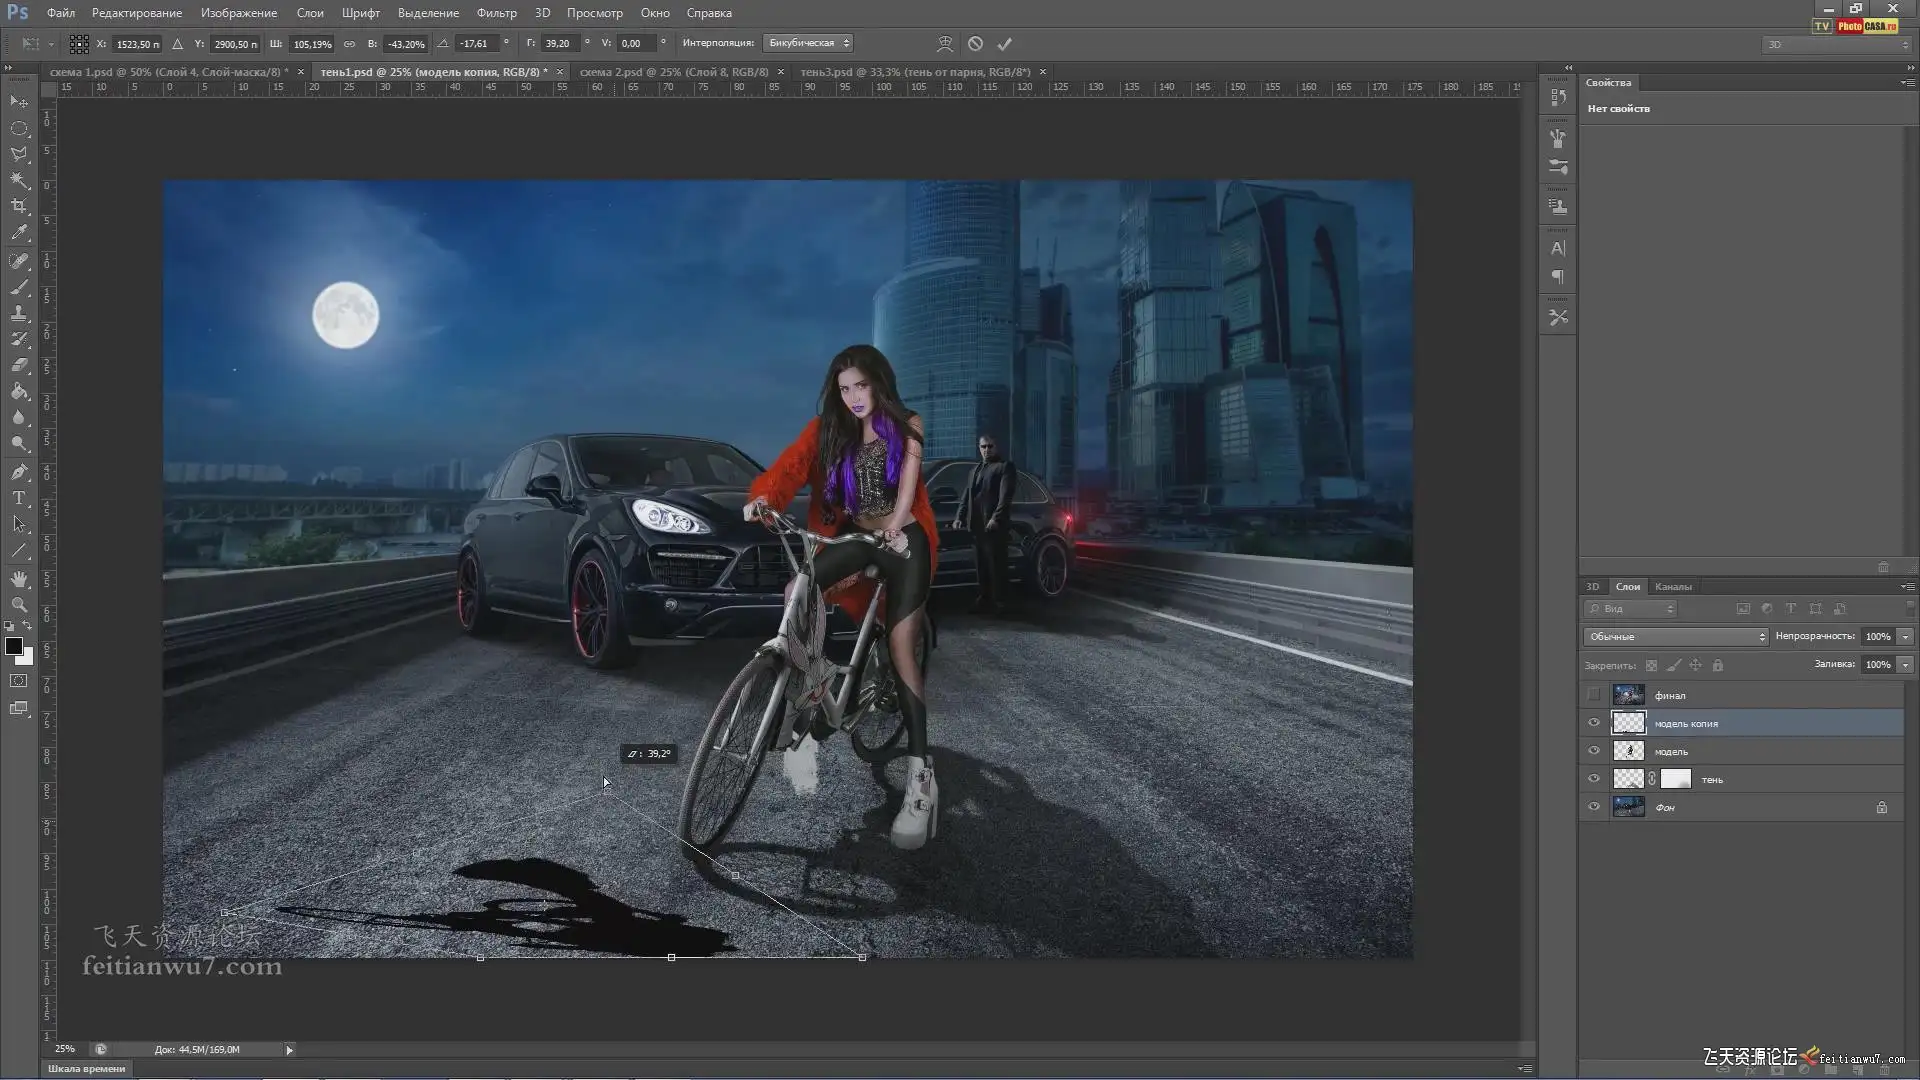Cancel the transform in options bar

click(x=975, y=44)
